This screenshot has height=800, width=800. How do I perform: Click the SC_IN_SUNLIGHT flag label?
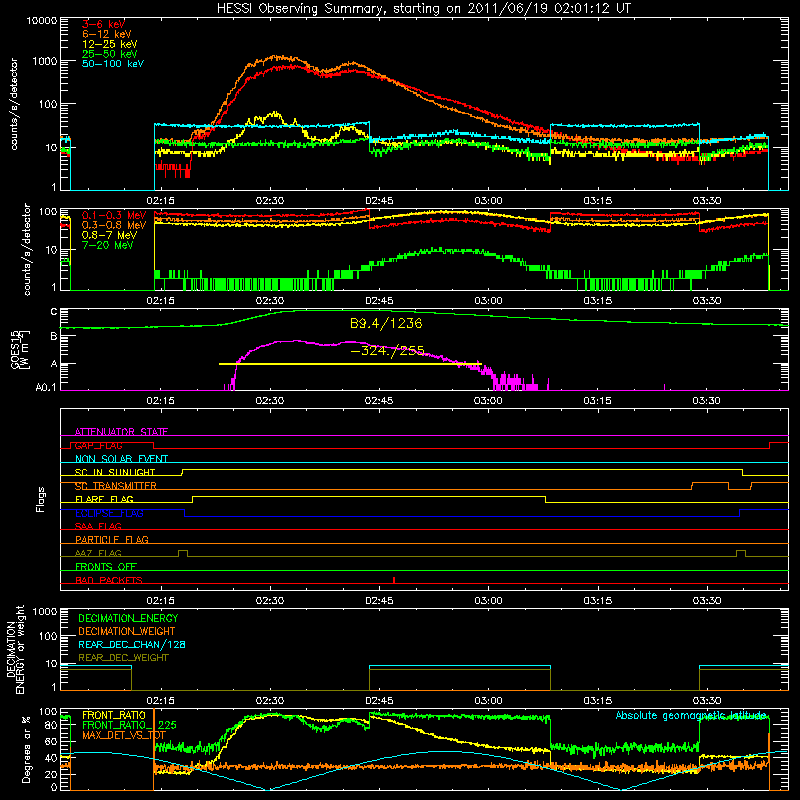click(115, 472)
